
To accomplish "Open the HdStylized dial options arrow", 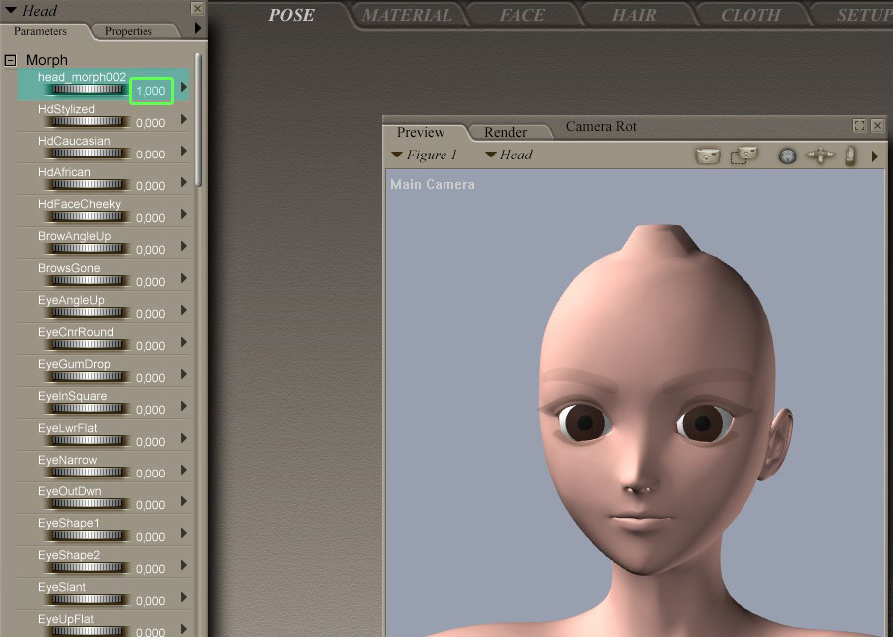I will click(183, 119).
